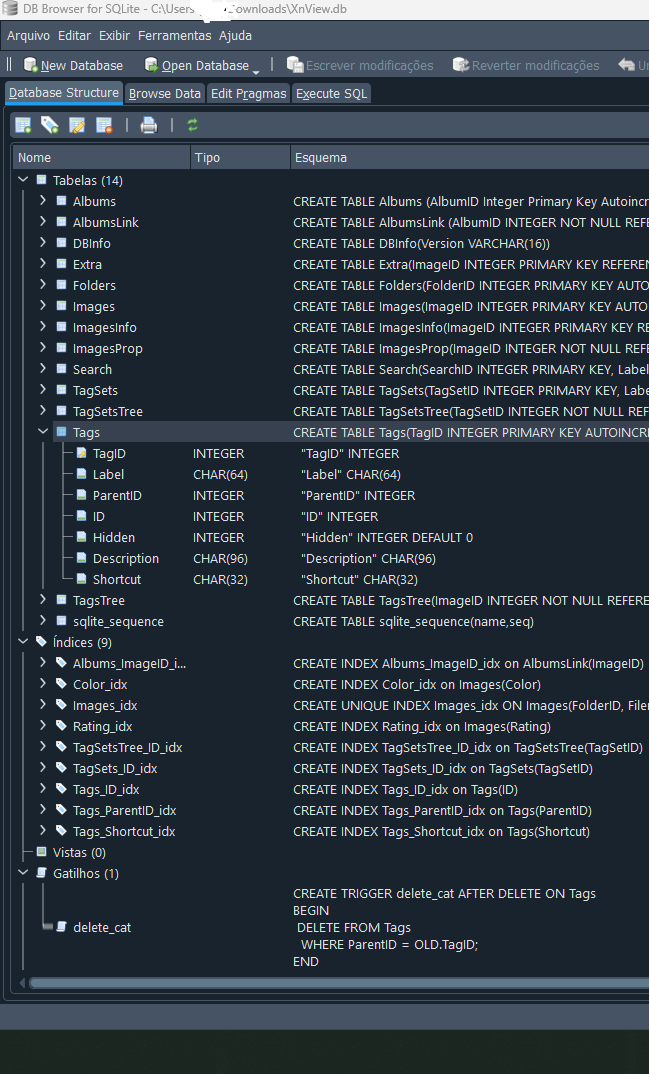Expand the TagsTree table
Screen dimensions: 649x1074
point(43,599)
